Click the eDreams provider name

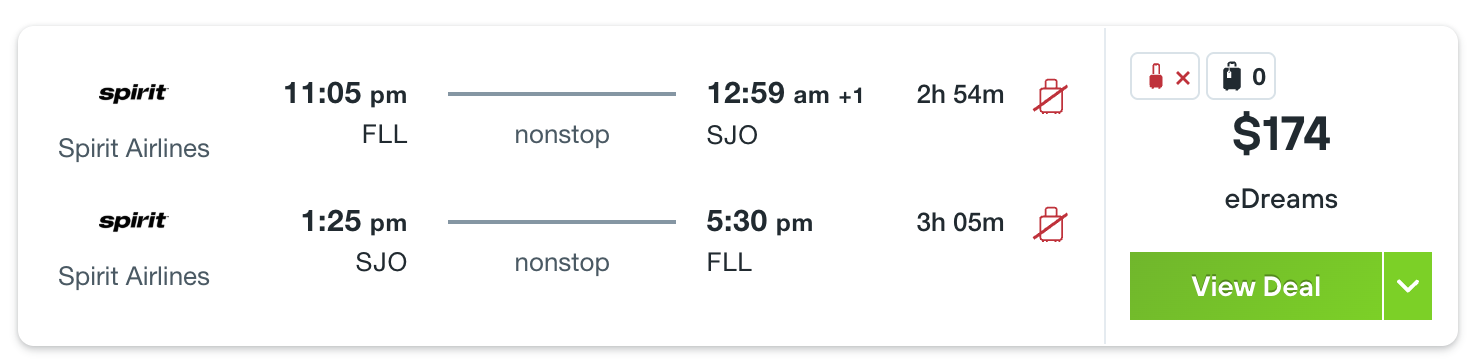tap(1281, 199)
